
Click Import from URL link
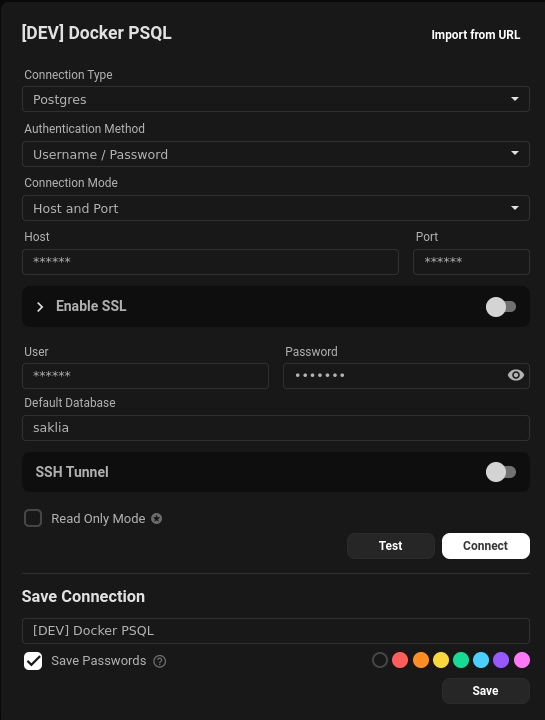pyautogui.click(x=476, y=35)
